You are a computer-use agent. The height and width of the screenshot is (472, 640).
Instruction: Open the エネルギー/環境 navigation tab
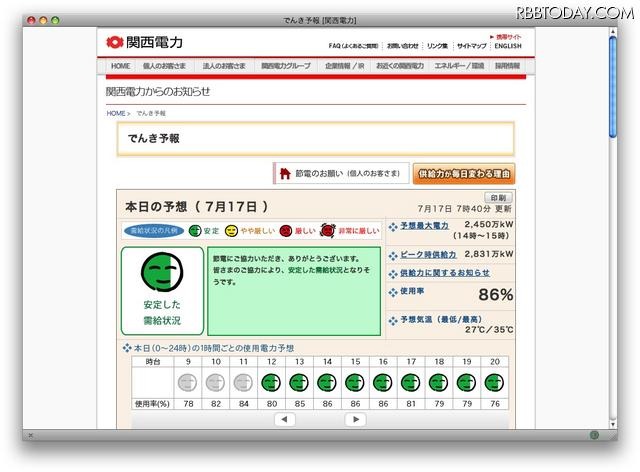(459, 66)
